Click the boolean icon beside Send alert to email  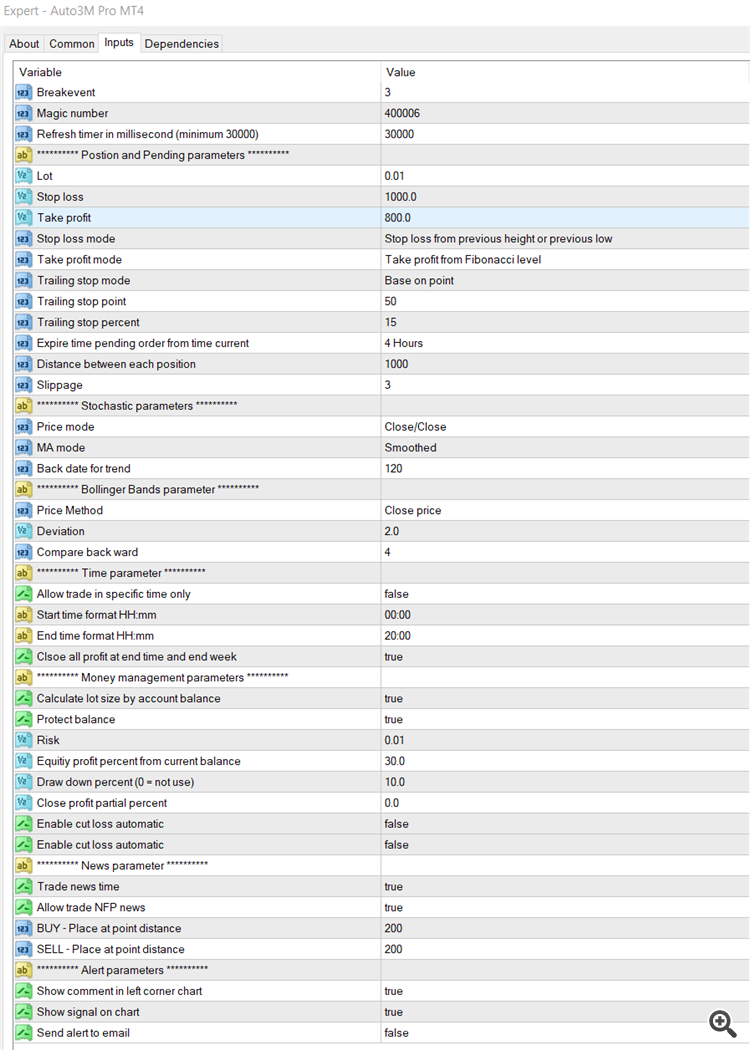(23, 1033)
